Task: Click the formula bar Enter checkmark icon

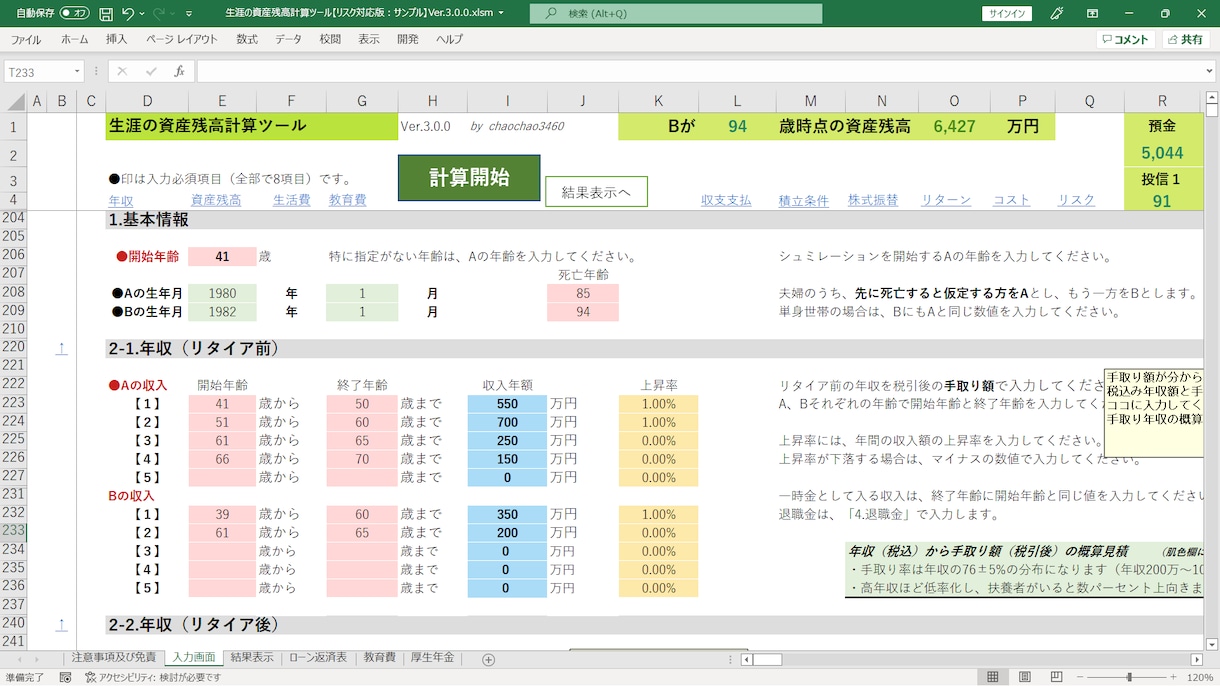Action: pyautogui.click(x=151, y=72)
